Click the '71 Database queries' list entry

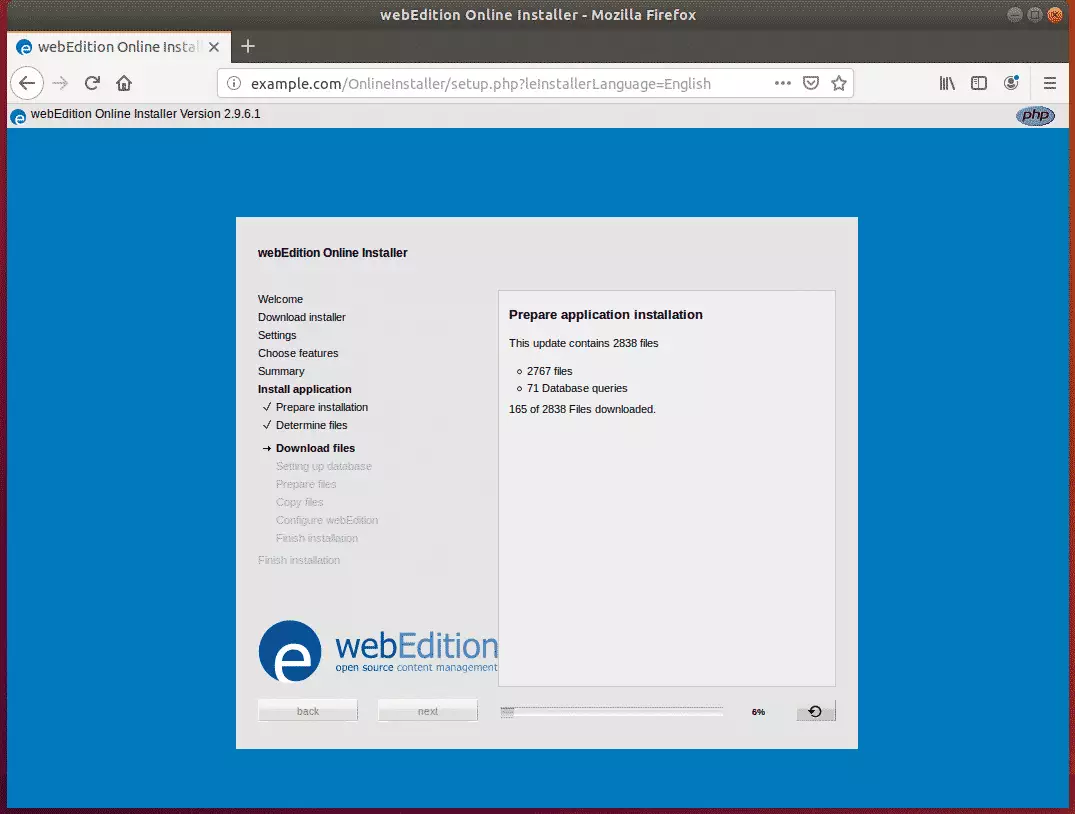point(577,388)
